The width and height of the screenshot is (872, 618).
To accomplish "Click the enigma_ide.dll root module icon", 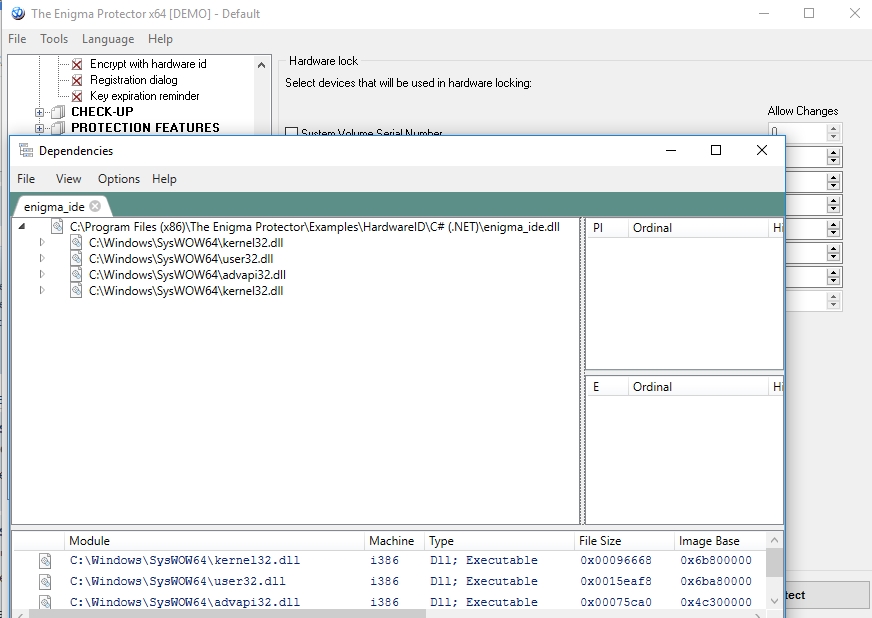I will pyautogui.click(x=57, y=226).
